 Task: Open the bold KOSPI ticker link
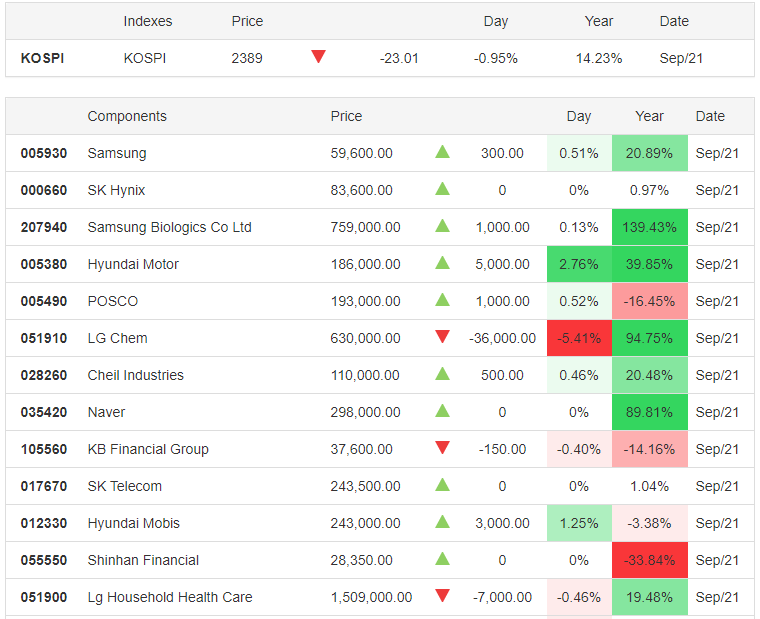coord(43,58)
